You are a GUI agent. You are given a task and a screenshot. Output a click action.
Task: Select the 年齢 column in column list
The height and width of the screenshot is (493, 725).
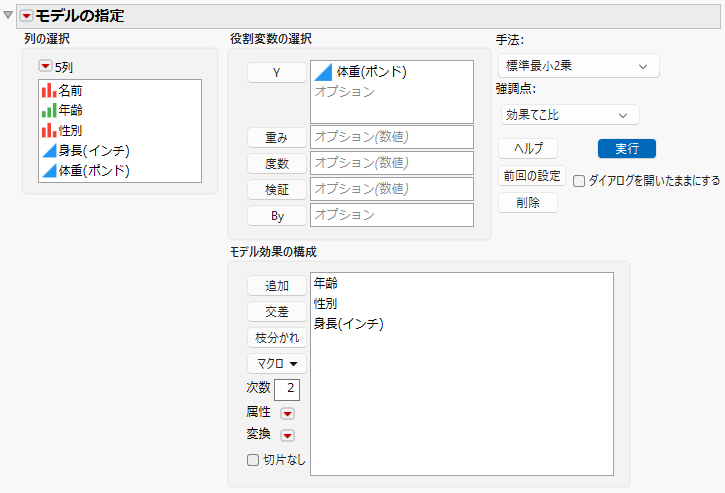pyautogui.click(x=120, y=110)
